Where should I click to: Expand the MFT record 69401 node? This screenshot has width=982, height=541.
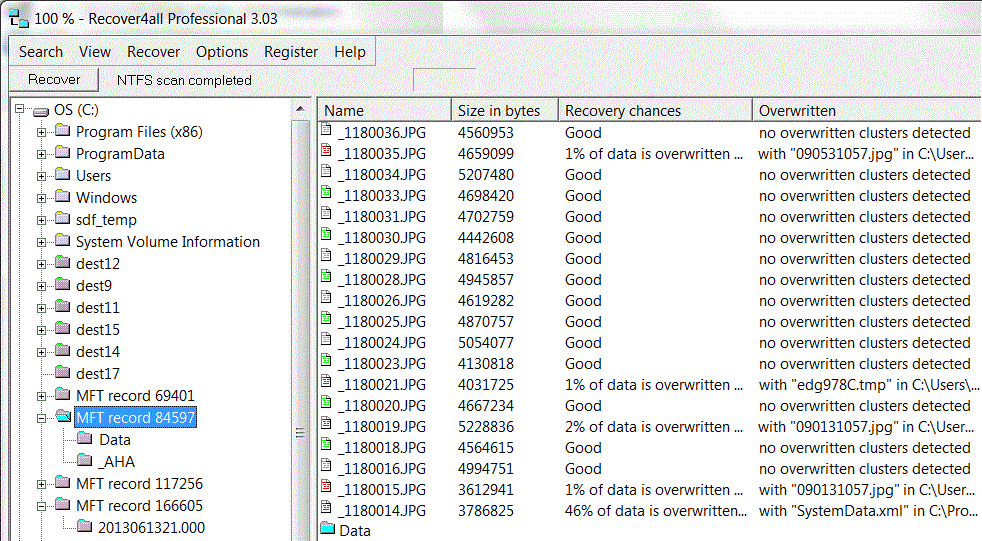coord(41,396)
